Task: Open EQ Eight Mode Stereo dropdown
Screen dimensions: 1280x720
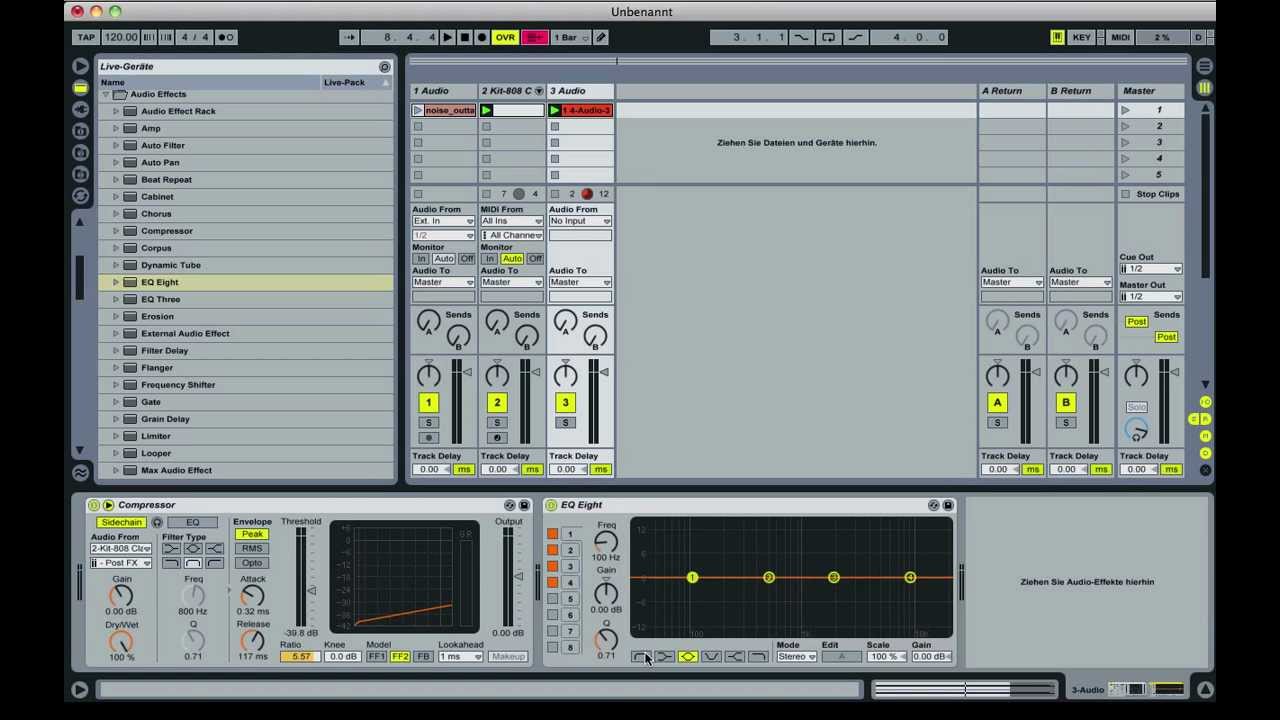Action: (x=796, y=656)
